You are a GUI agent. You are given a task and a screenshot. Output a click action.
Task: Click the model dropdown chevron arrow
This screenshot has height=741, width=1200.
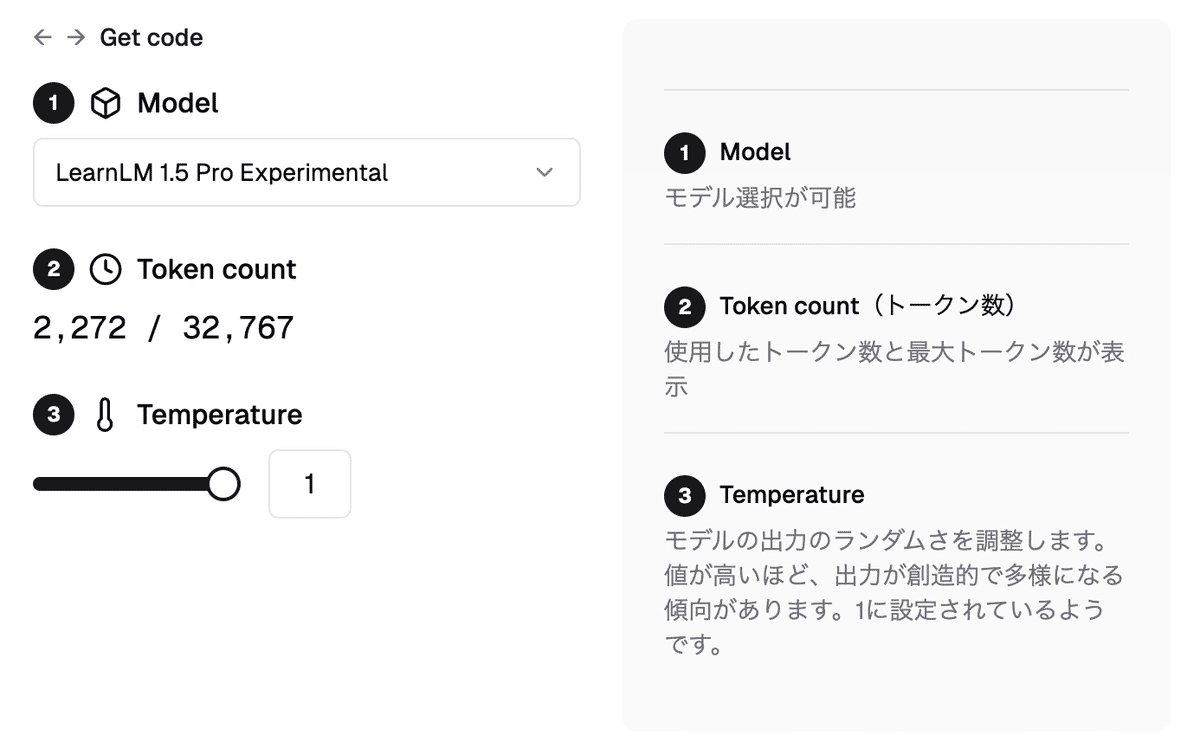coord(544,172)
